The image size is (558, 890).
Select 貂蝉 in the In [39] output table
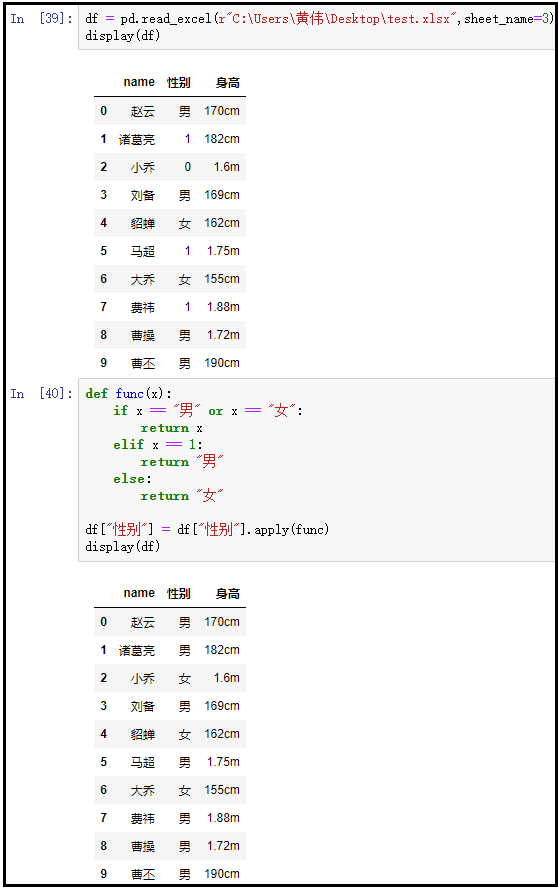(142, 223)
